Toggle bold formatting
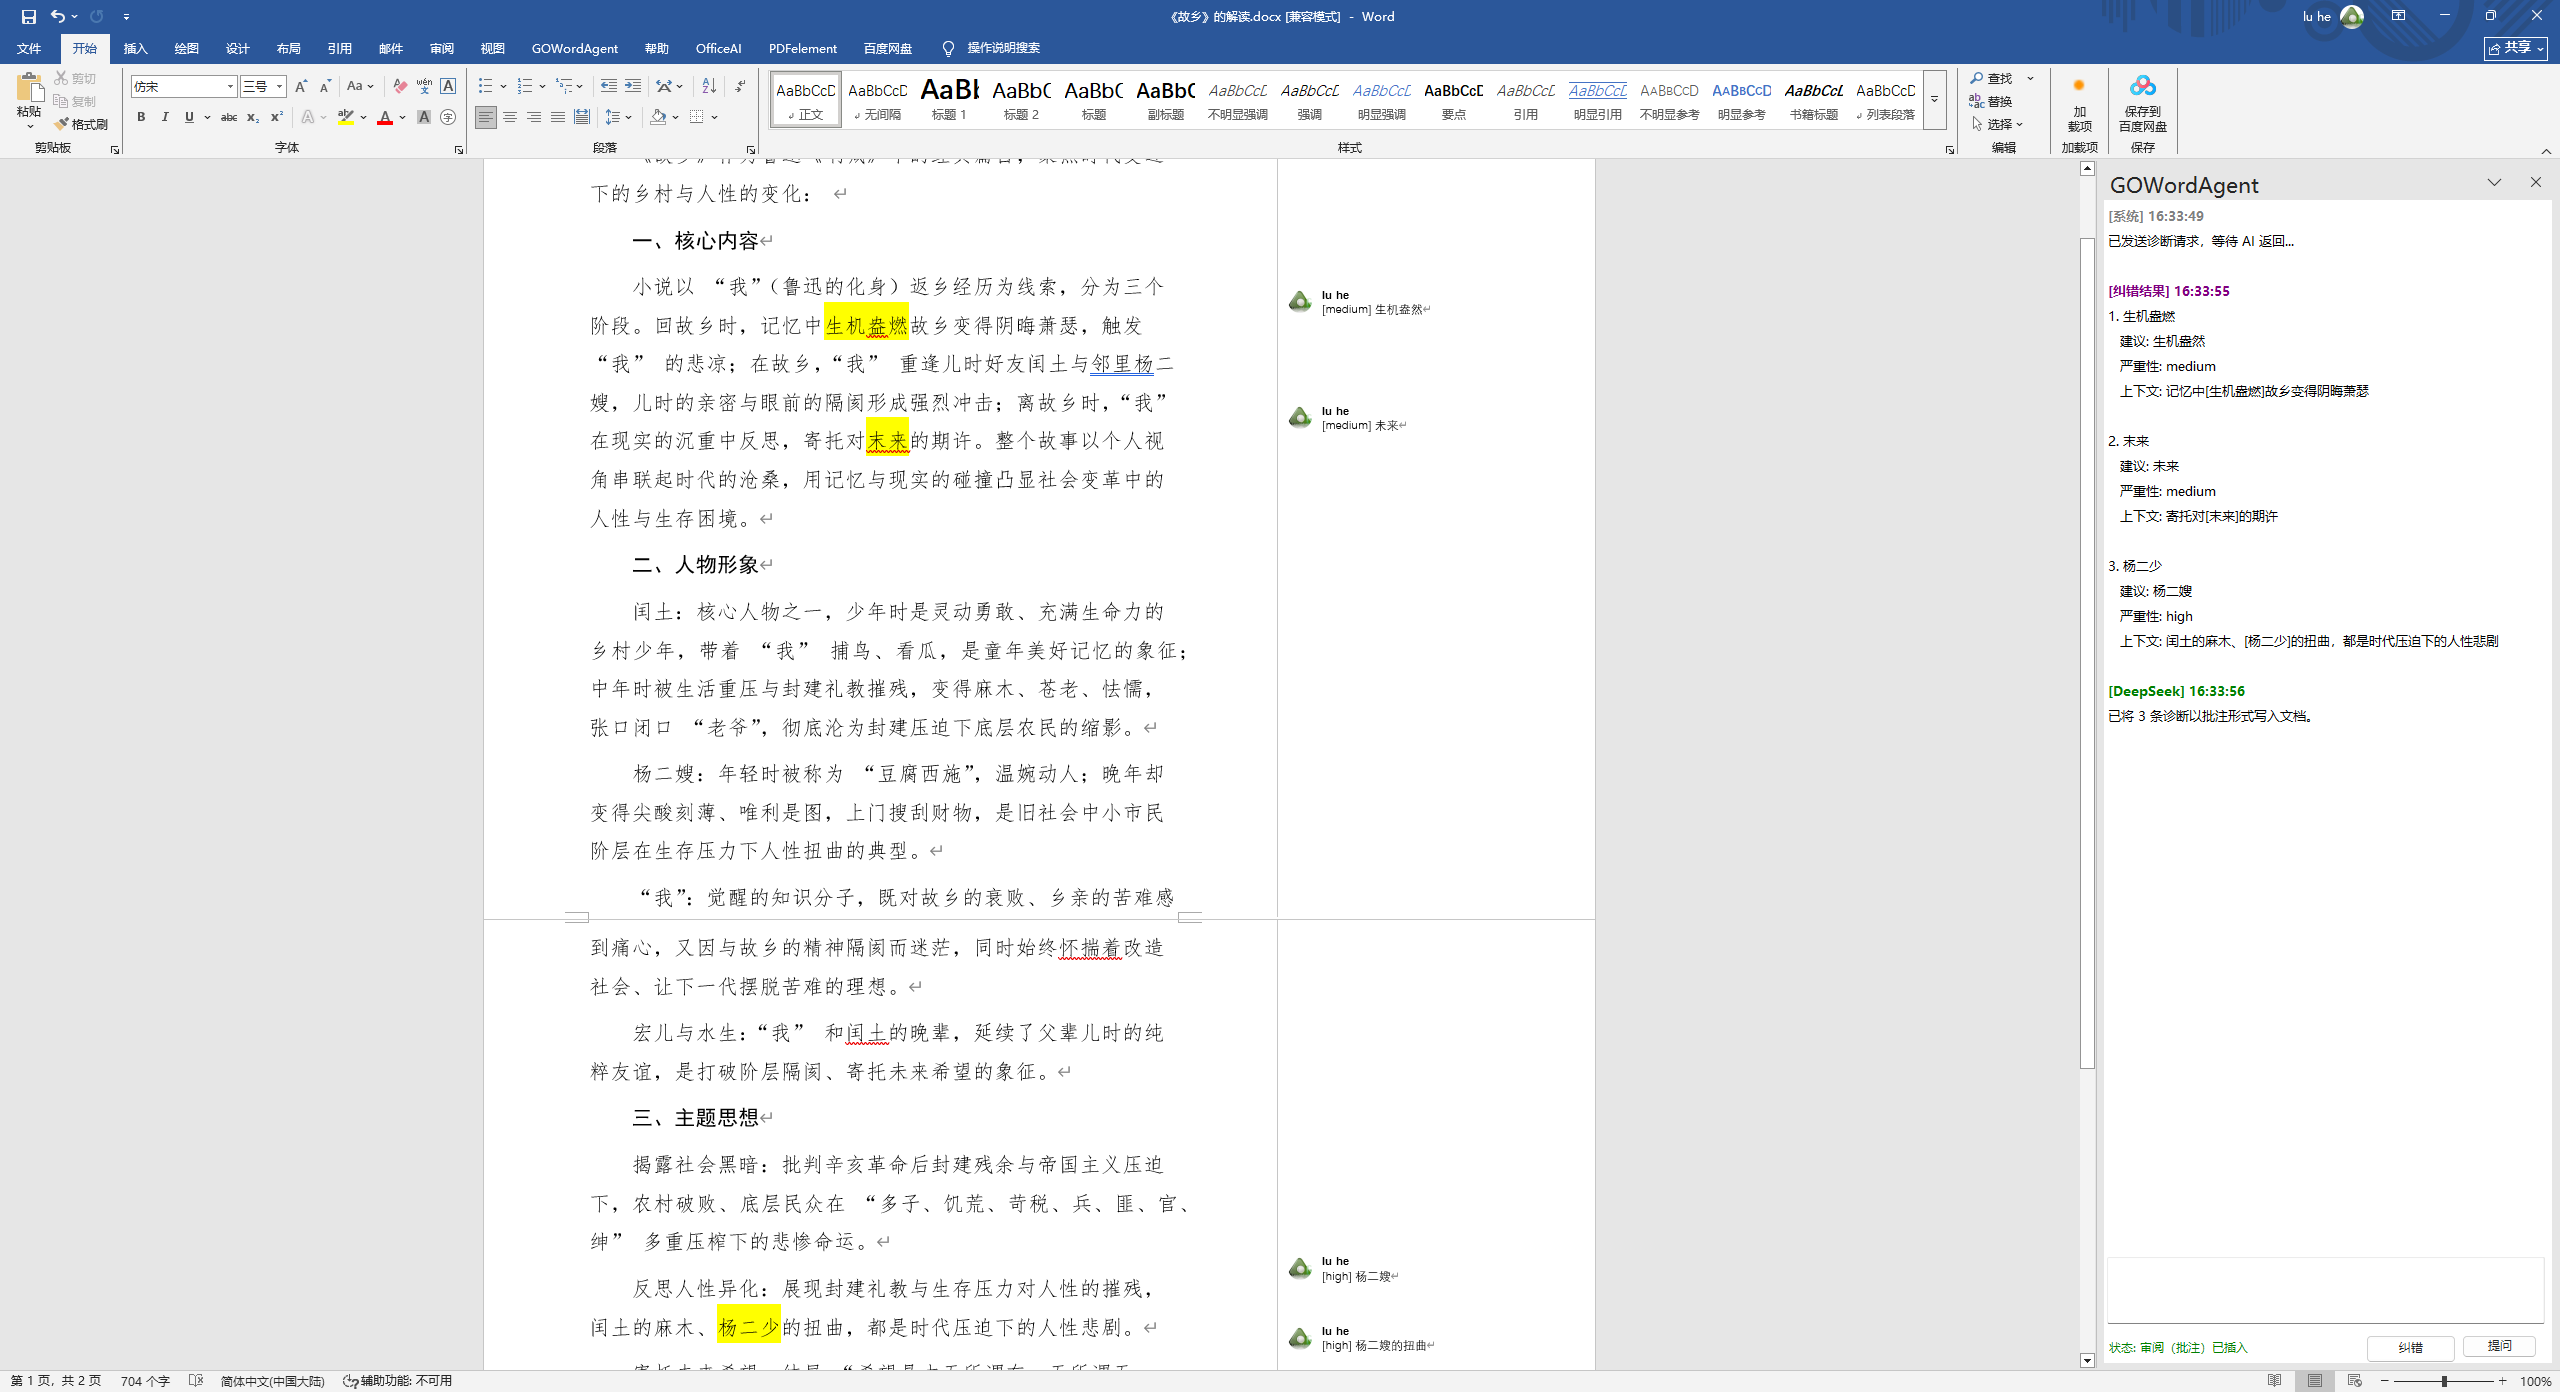The width and height of the screenshot is (2560, 1392). pos(141,117)
